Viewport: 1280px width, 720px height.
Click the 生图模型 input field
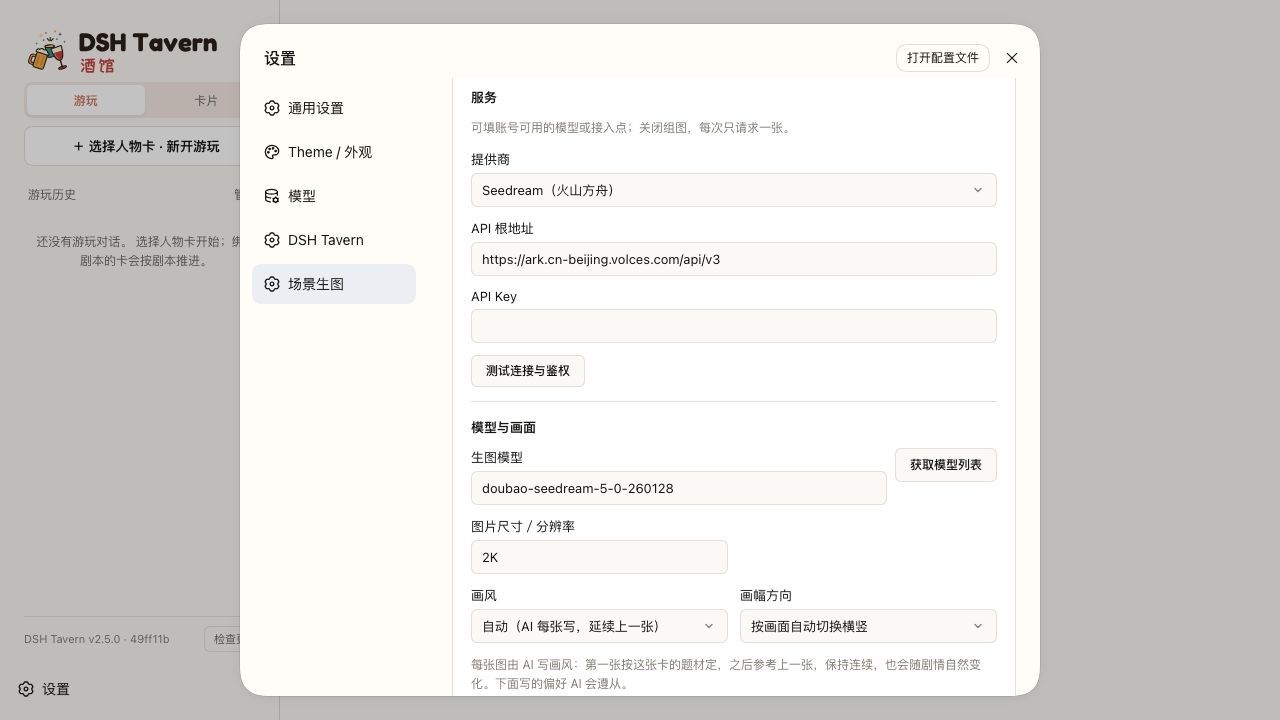[678, 488]
